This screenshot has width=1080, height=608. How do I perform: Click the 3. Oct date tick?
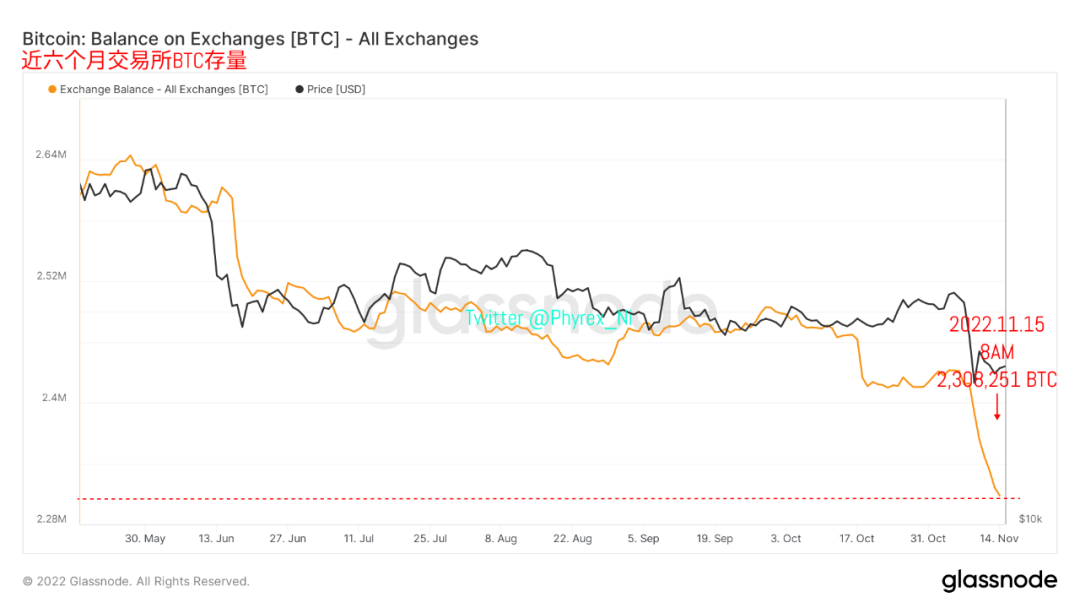[786, 538]
